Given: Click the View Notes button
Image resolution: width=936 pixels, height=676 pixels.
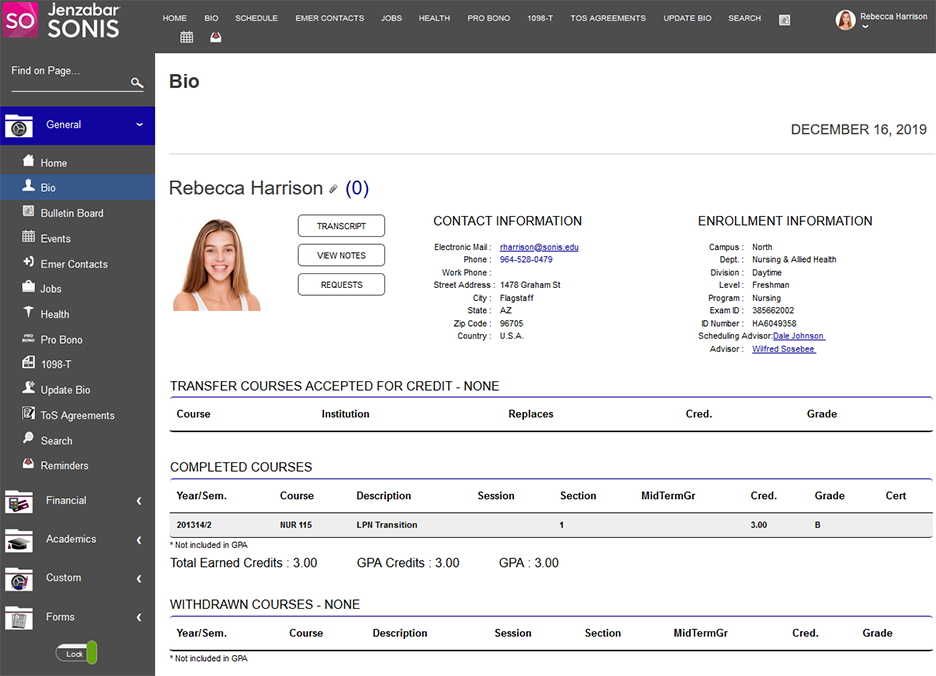Looking at the screenshot, I should [x=341, y=255].
